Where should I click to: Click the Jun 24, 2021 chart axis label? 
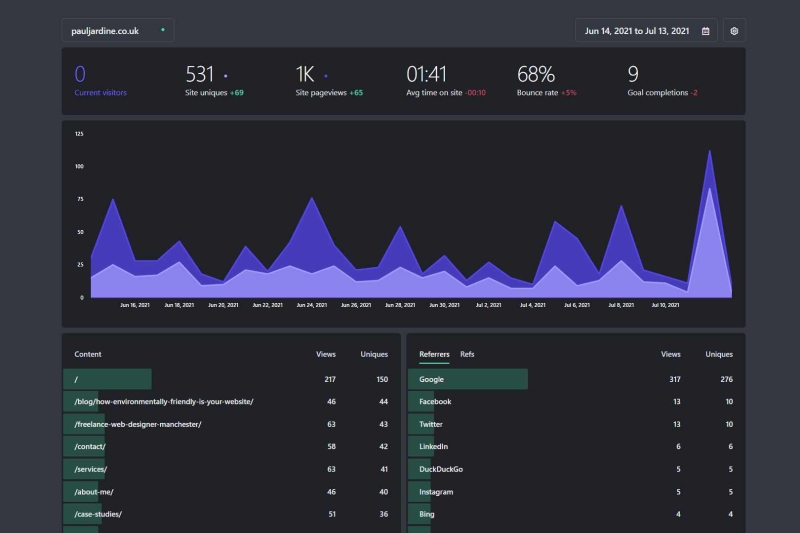tap(311, 305)
